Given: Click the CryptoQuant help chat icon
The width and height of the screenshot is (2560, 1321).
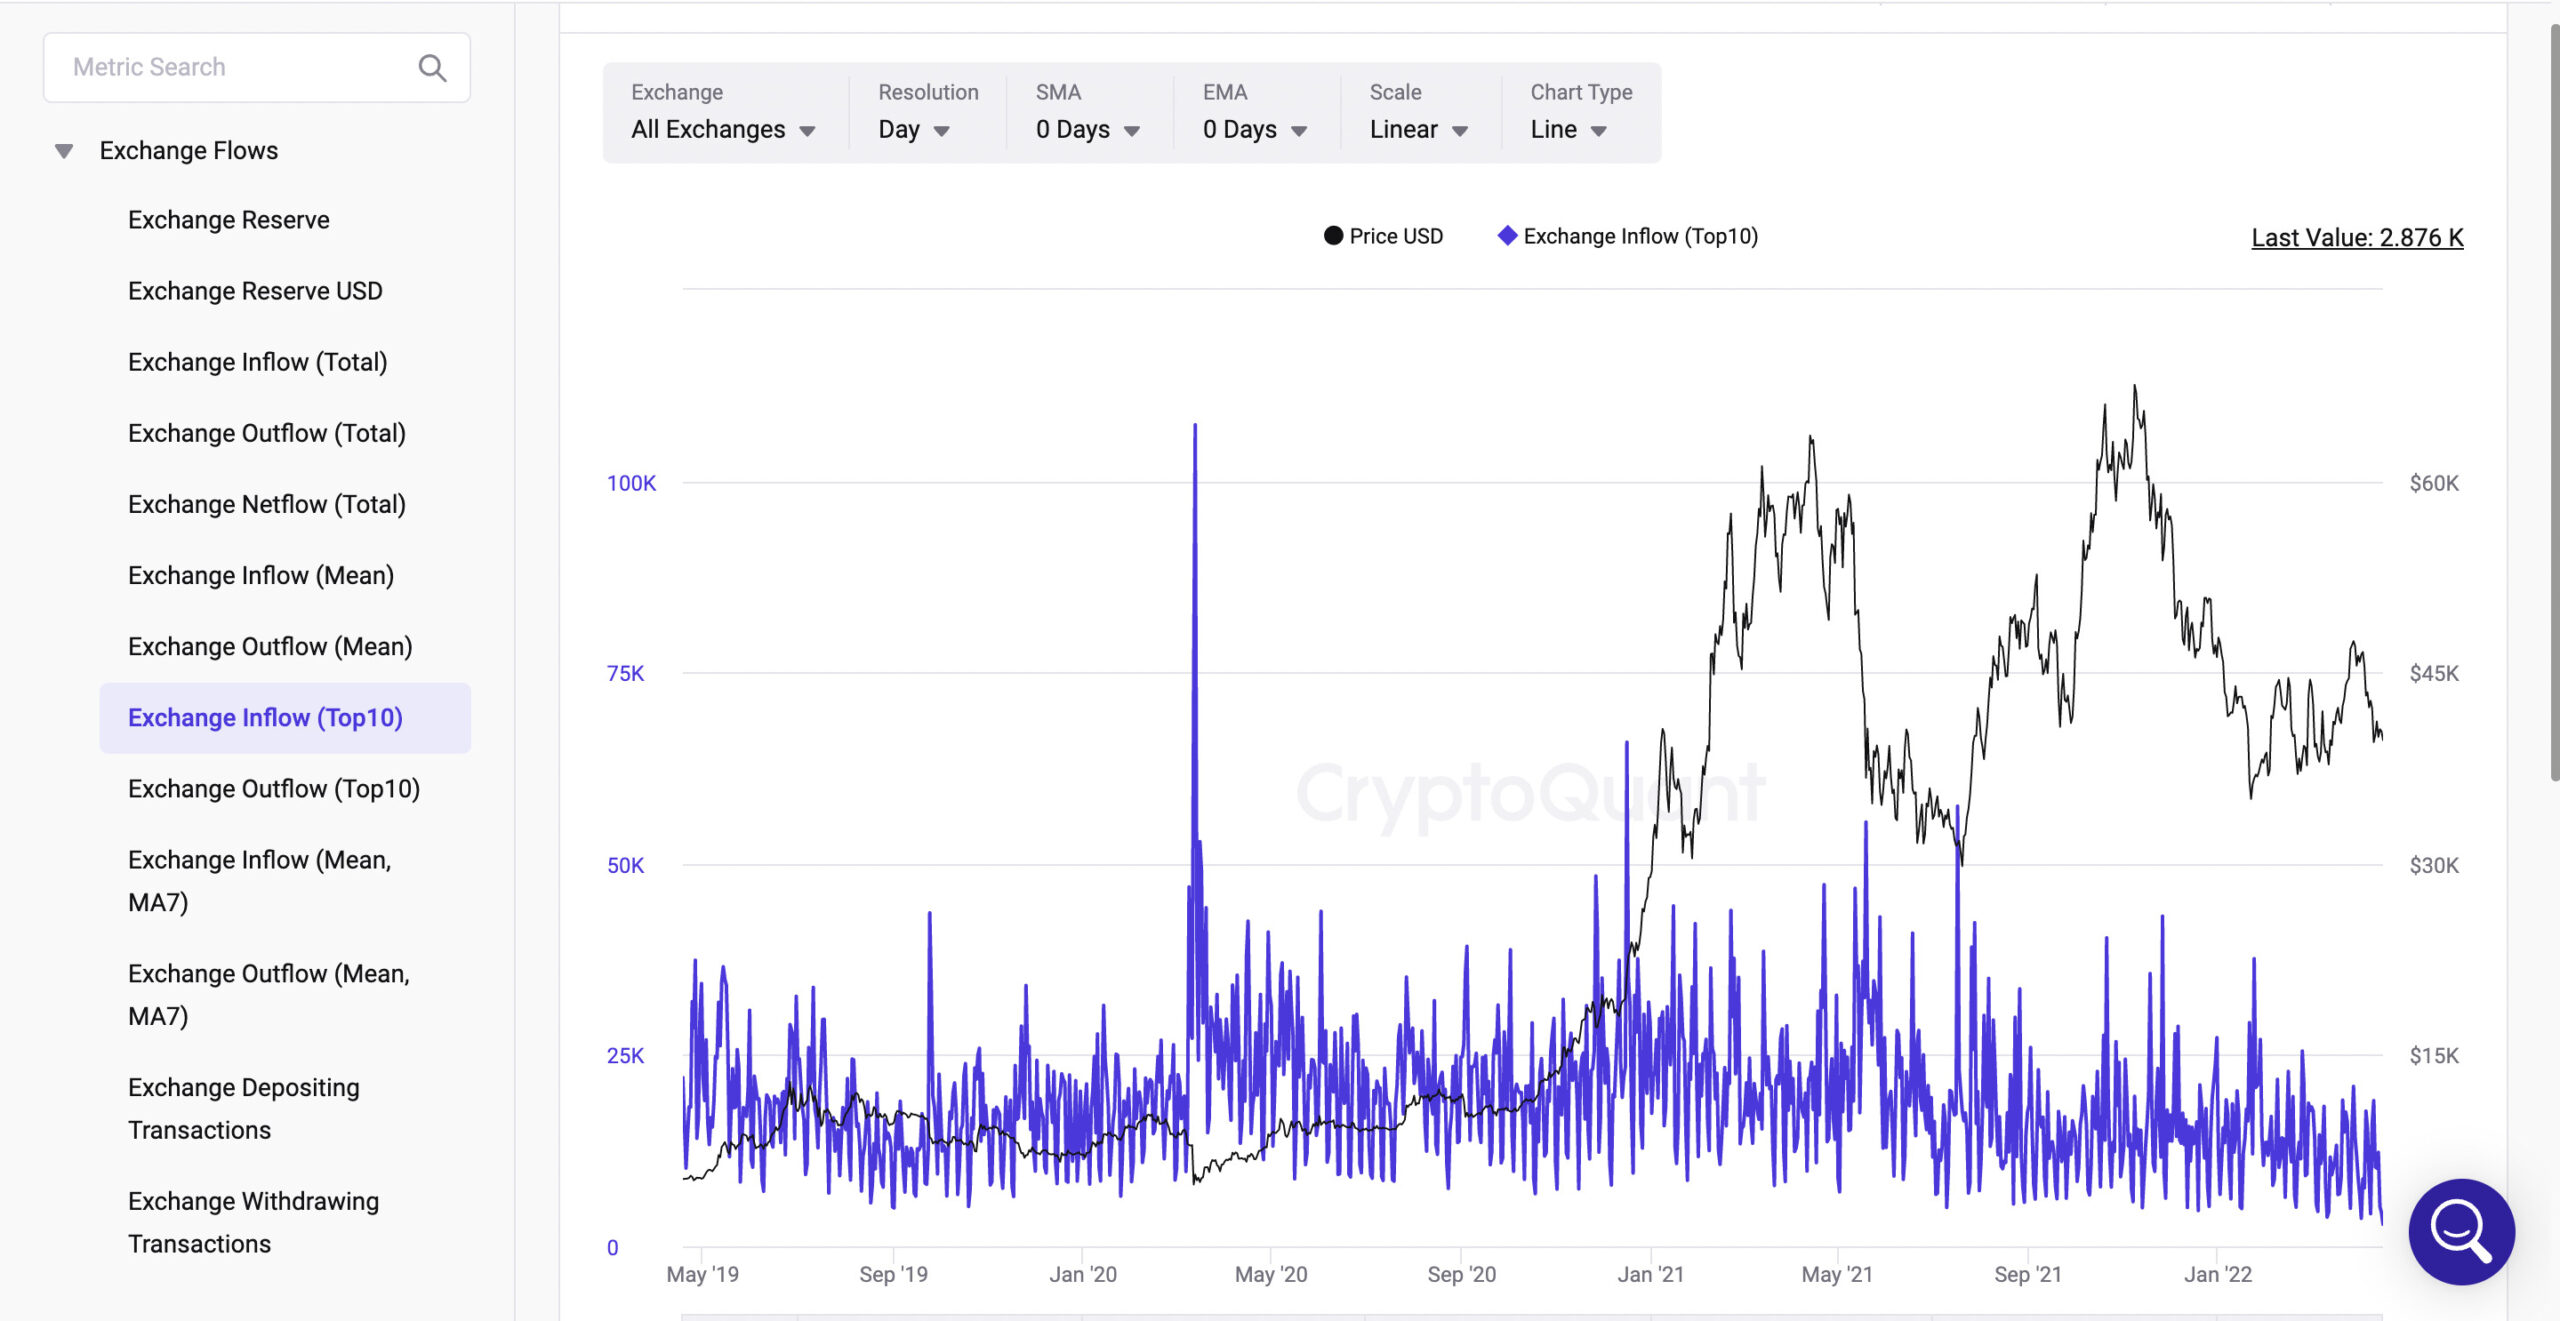Looking at the screenshot, I should 2461,1230.
